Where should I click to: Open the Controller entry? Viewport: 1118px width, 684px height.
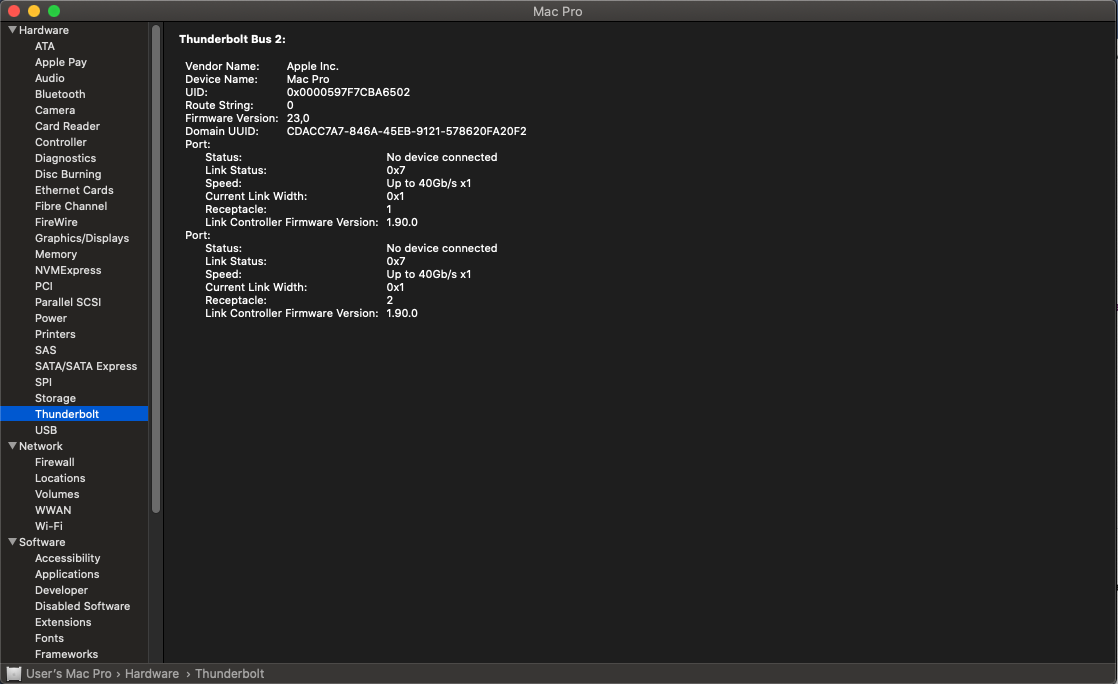[x=61, y=142]
